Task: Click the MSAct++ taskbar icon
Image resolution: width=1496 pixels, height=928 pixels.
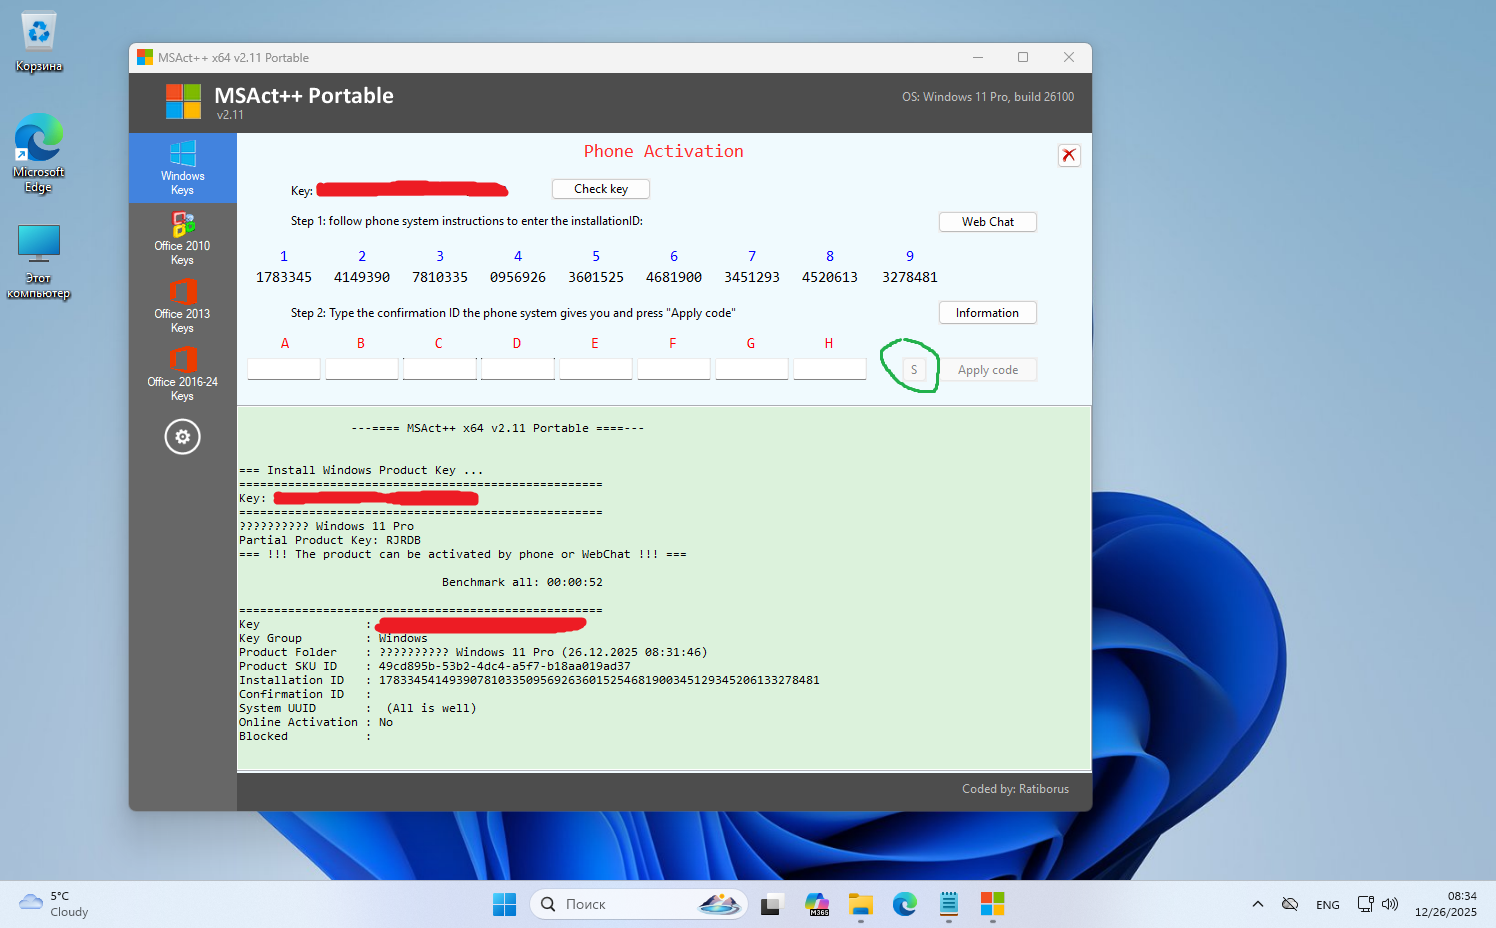Action: 993,904
